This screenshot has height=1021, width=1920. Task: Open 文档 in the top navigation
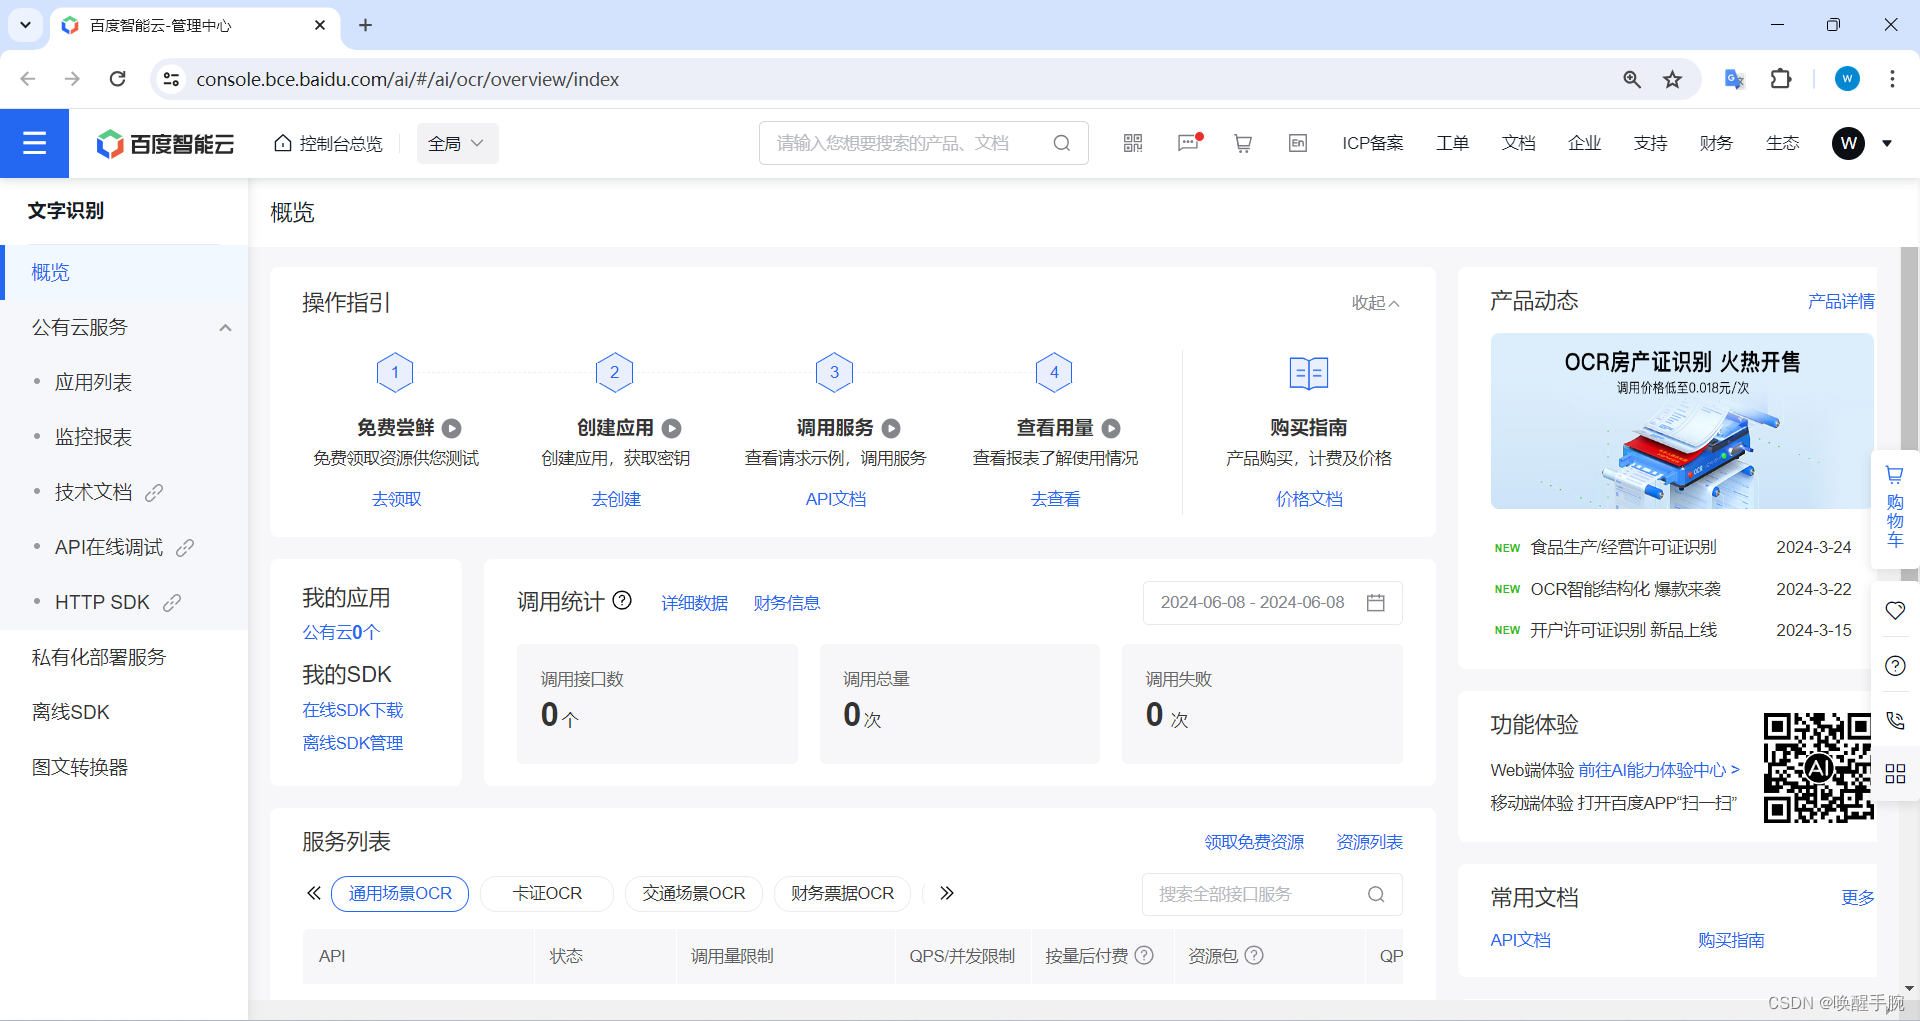[x=1518, y=143]
